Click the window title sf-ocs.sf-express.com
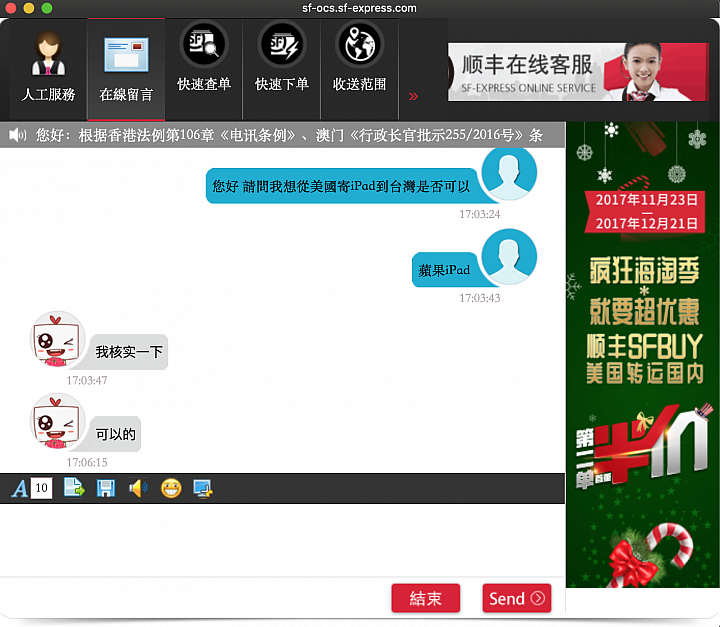This screenshot has height=627, width=720. (x=359, y=8)
